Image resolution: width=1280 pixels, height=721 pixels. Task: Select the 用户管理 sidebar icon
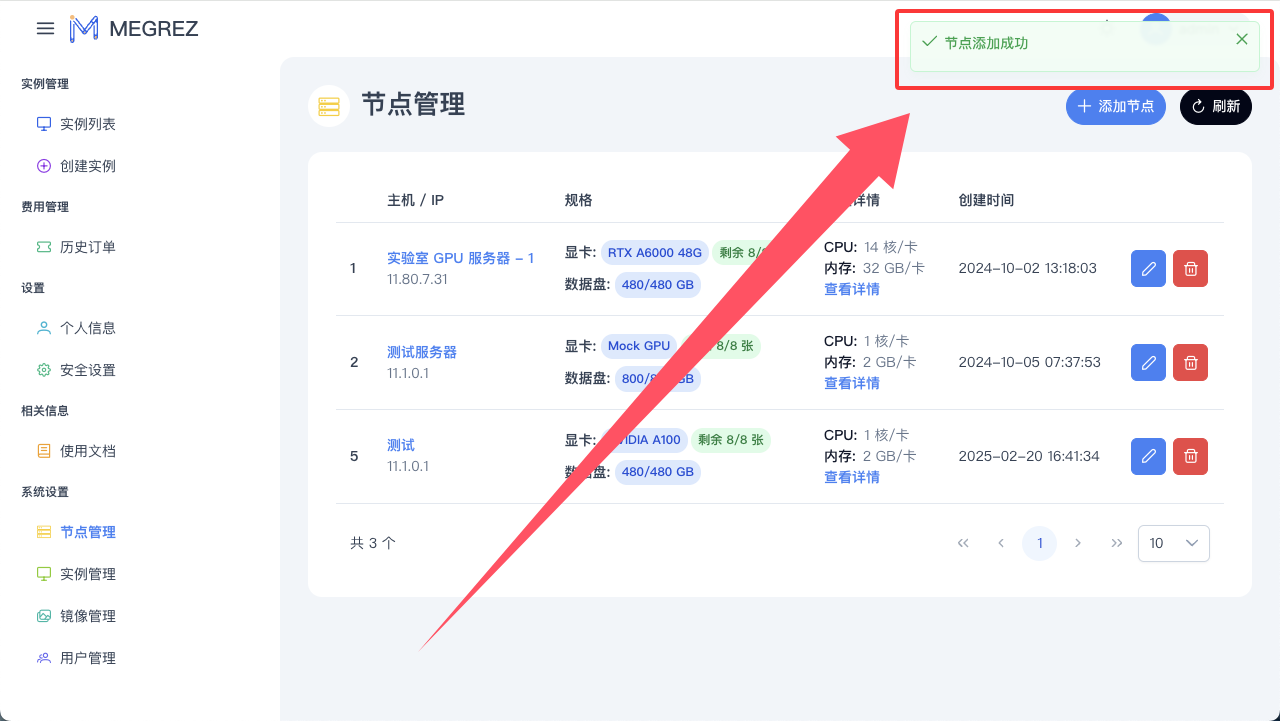[x=43, y=657]
